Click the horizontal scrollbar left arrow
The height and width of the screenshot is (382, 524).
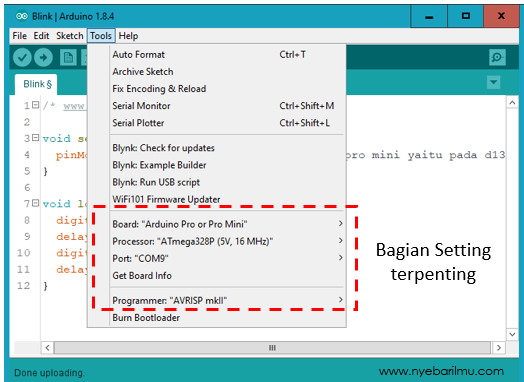pos(47,348)
